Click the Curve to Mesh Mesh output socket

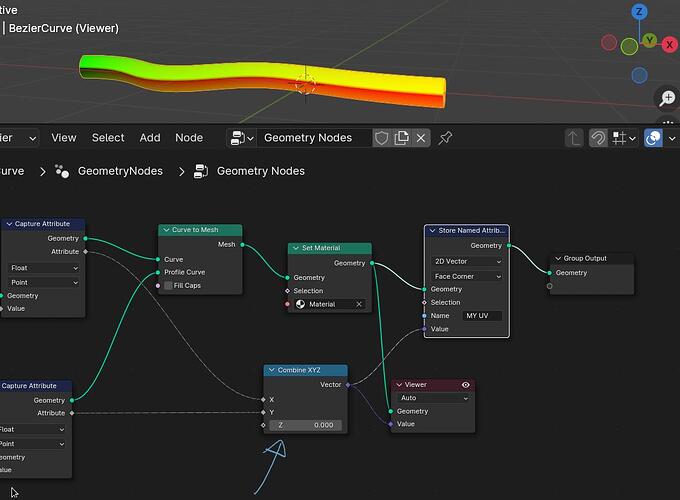click(x=242, y=245)
